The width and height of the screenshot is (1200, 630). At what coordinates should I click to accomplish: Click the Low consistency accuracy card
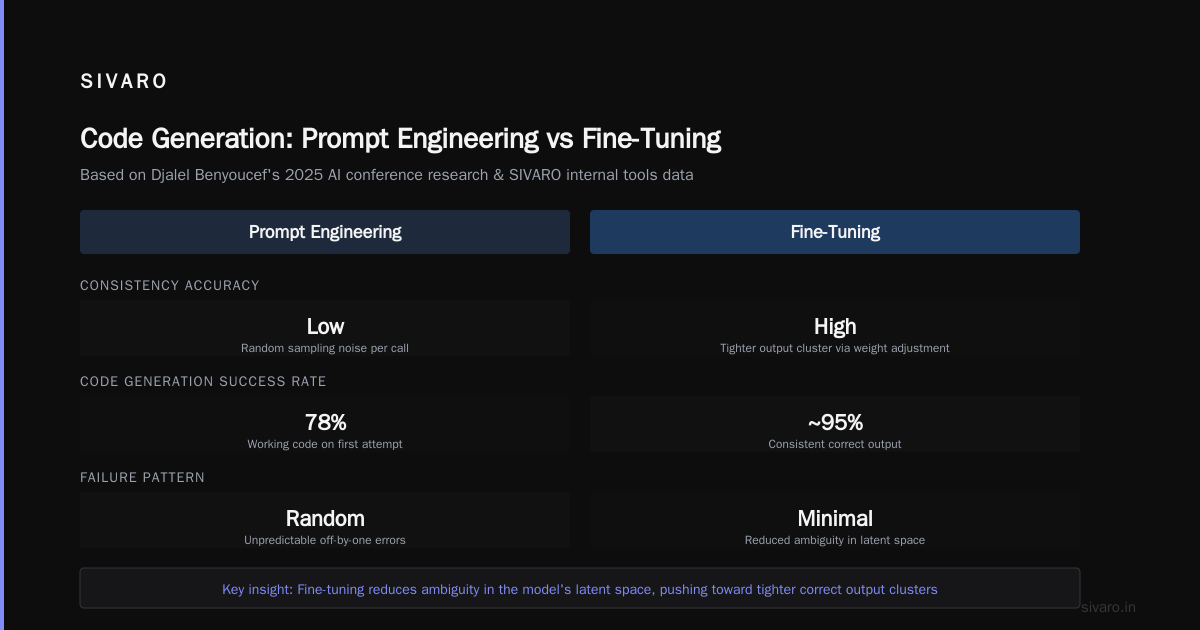tap(325, 329)
